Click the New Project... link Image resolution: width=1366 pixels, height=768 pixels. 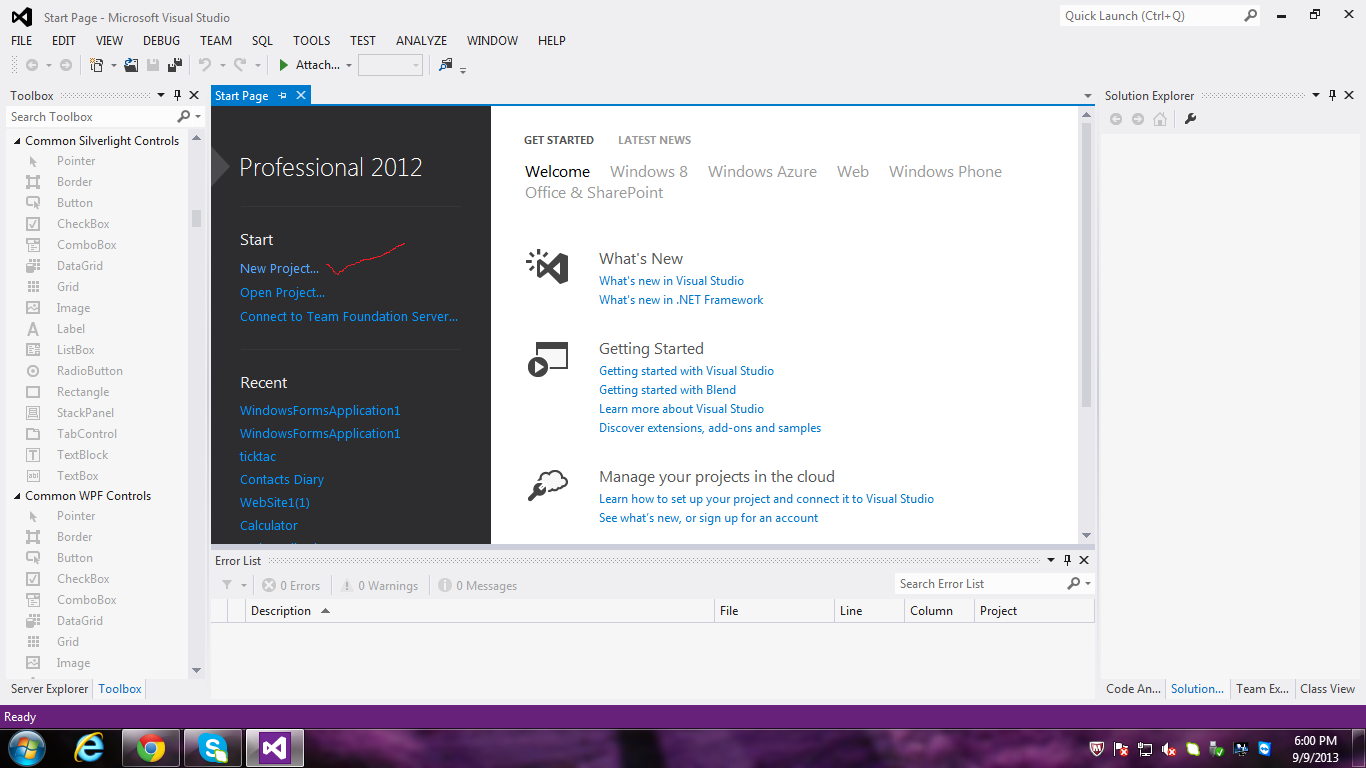click(x=279, y=269)
